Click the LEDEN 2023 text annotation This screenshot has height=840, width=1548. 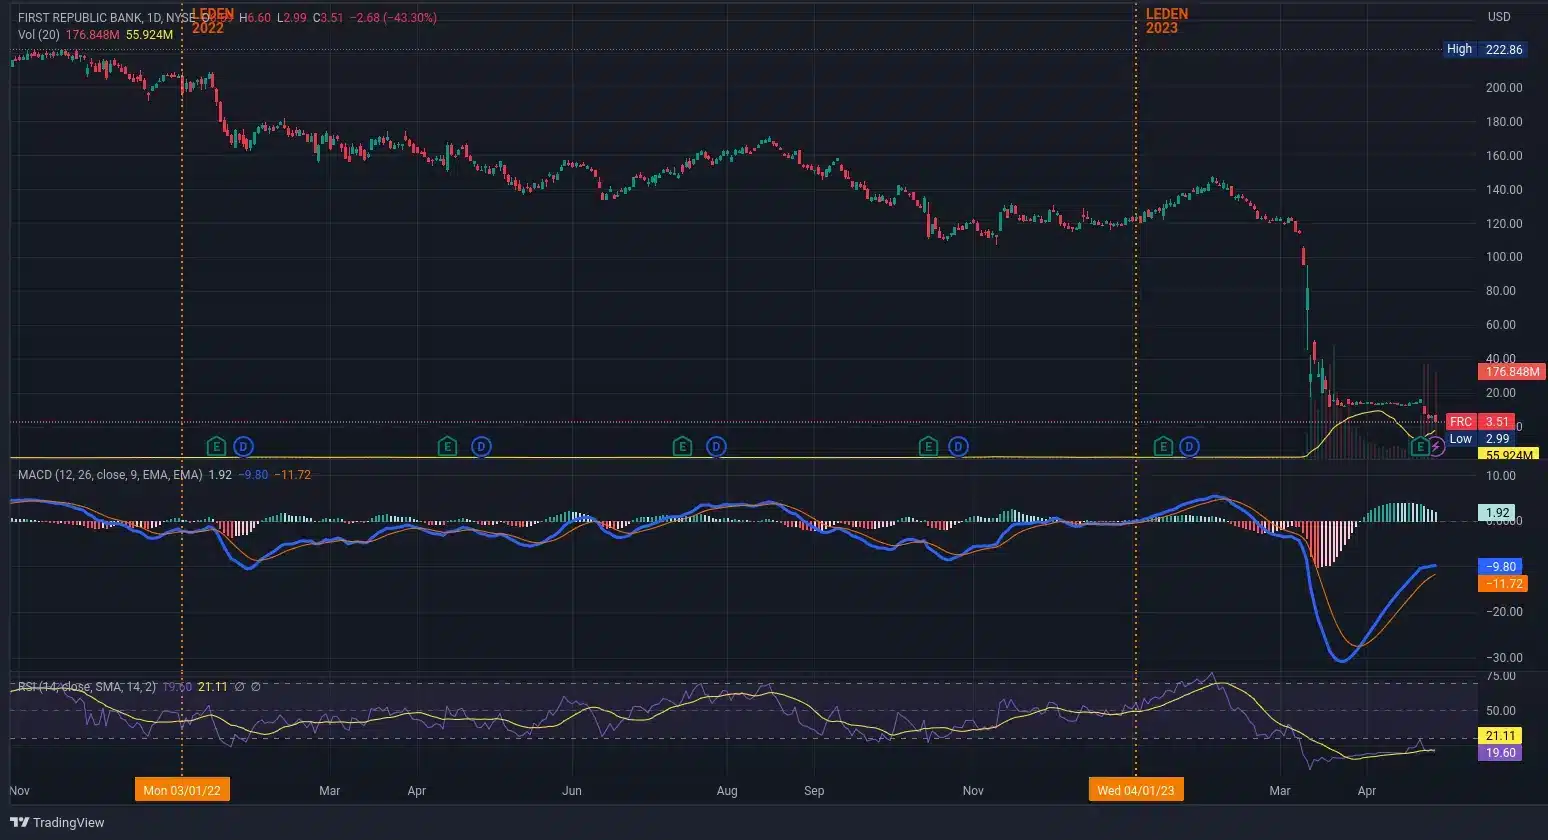(1166, 21)
